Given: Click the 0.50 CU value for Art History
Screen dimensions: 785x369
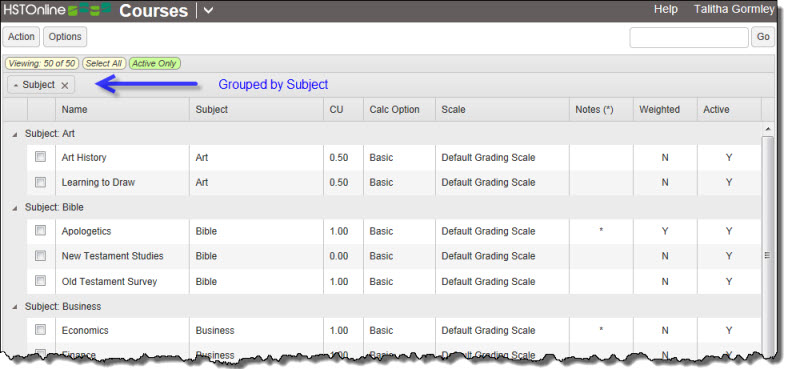Looking at the screenshot, I should [x=339, y=158].
